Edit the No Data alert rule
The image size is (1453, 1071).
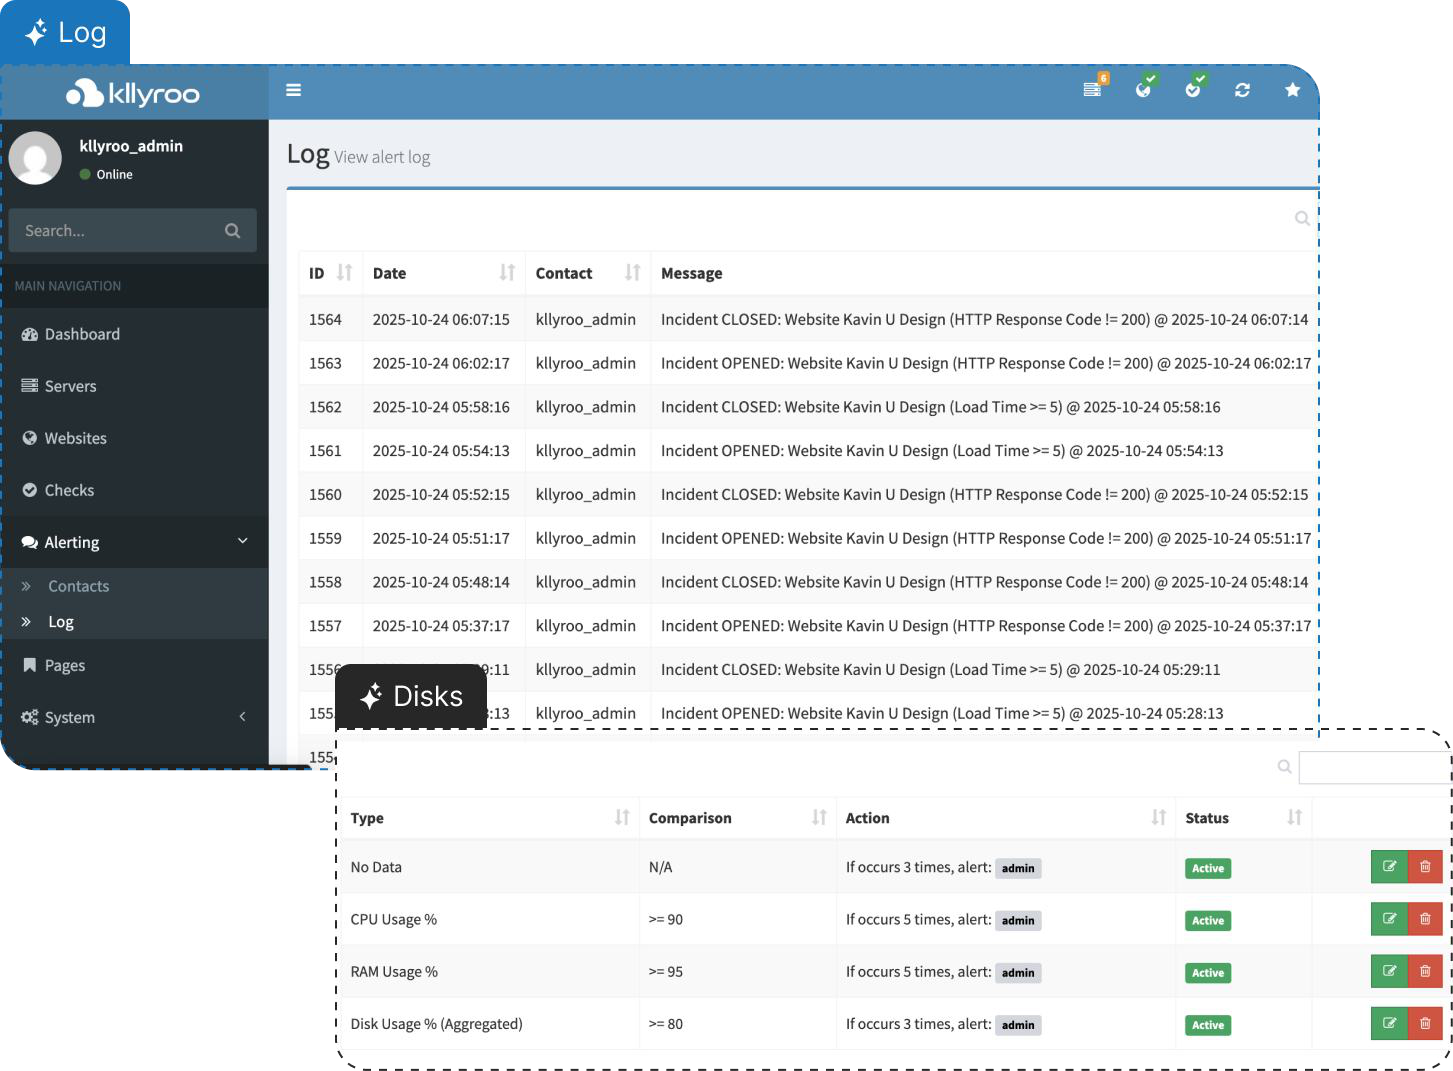(1389, 867)
